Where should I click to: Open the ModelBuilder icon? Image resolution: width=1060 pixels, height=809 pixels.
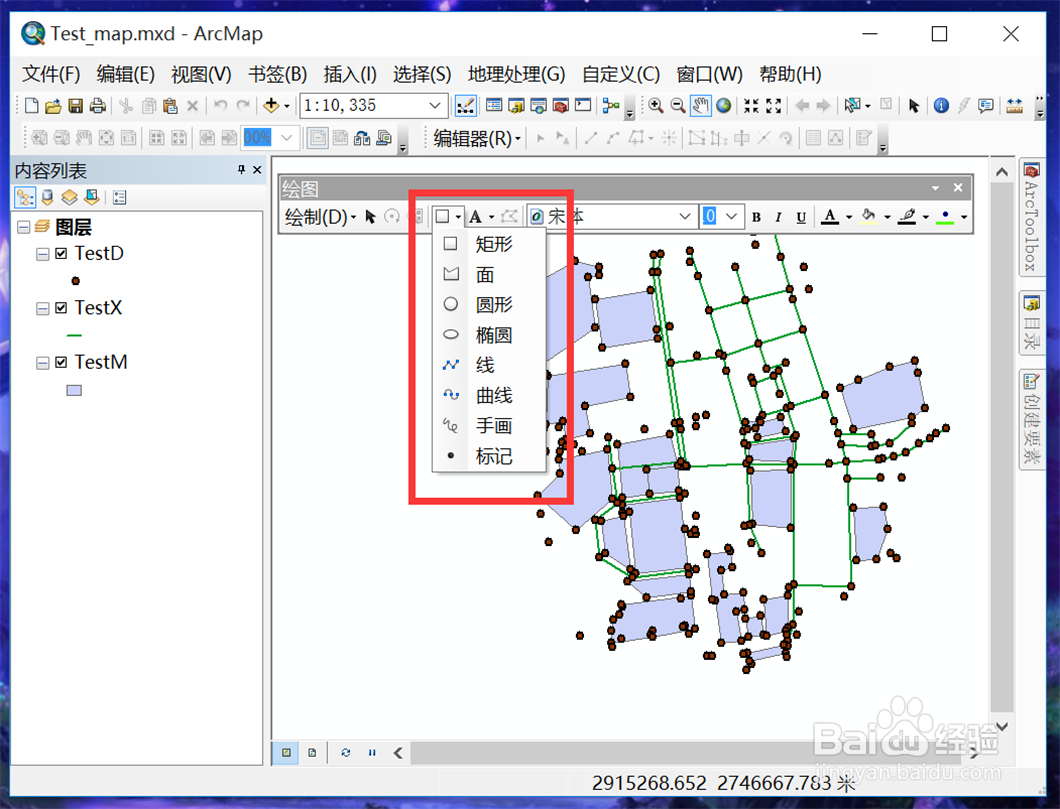tap(611, 105)
